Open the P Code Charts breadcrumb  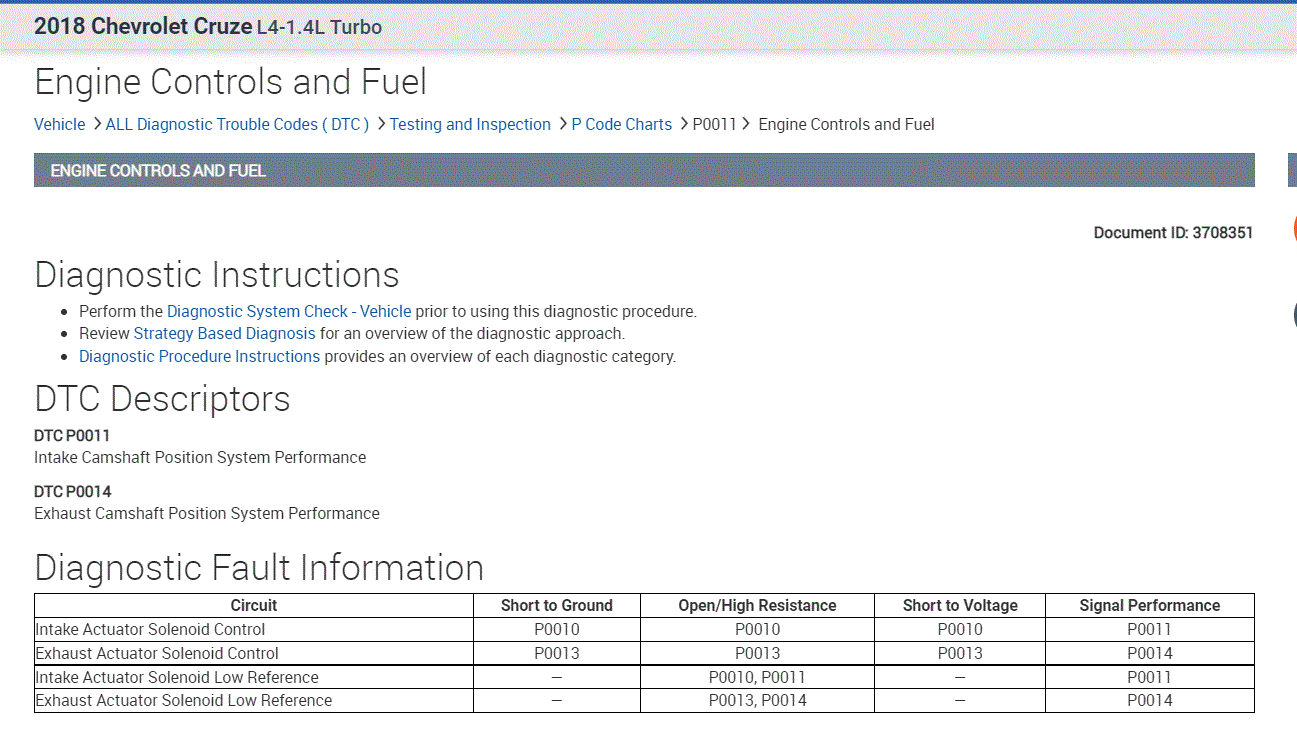point(621,124)
